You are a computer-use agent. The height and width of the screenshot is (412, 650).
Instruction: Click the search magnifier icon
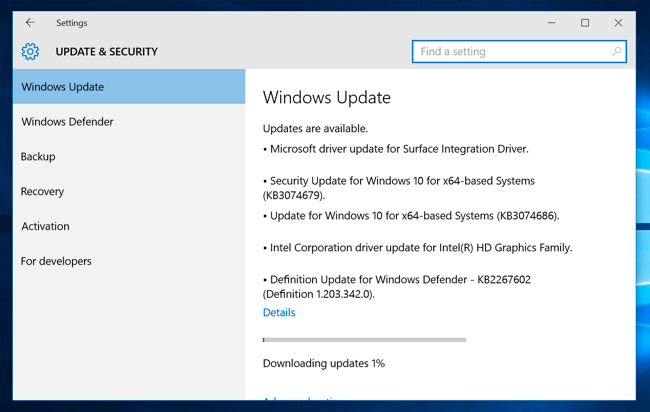(x=616, y=51)
